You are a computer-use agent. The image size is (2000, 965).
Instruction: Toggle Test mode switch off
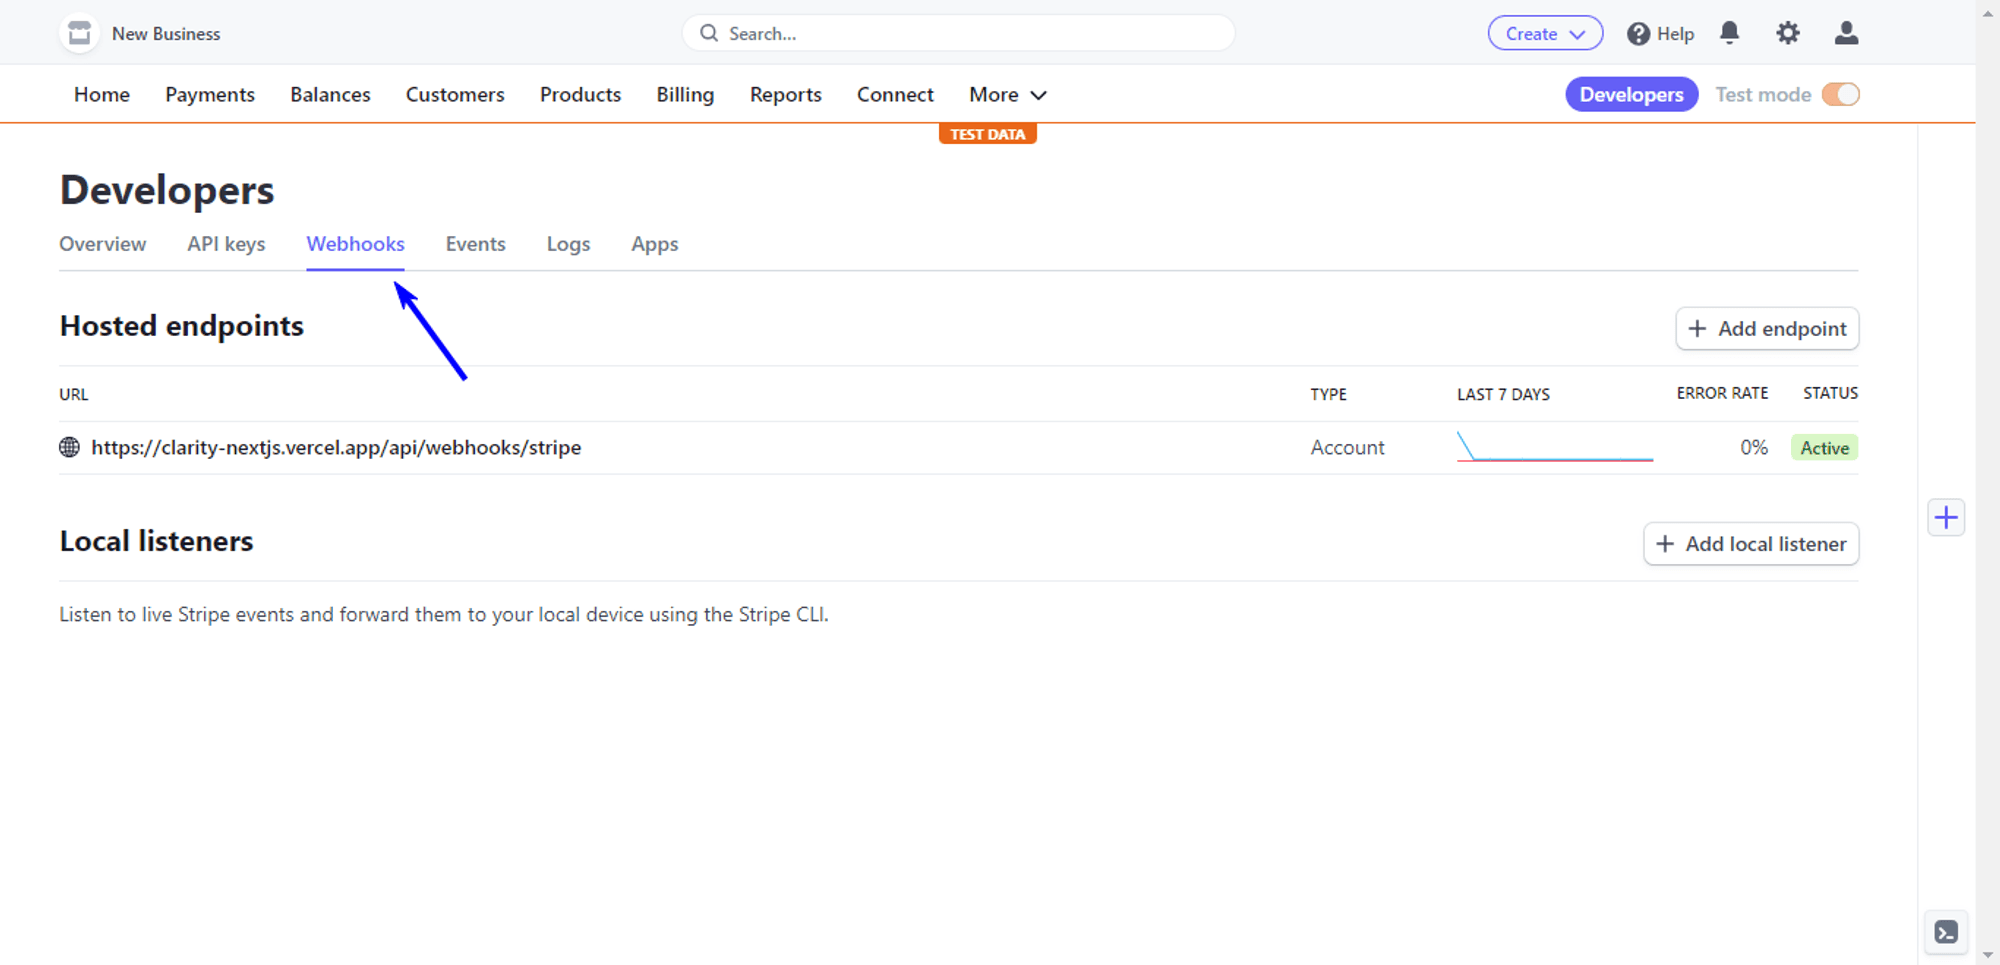tap(1840, 94)
